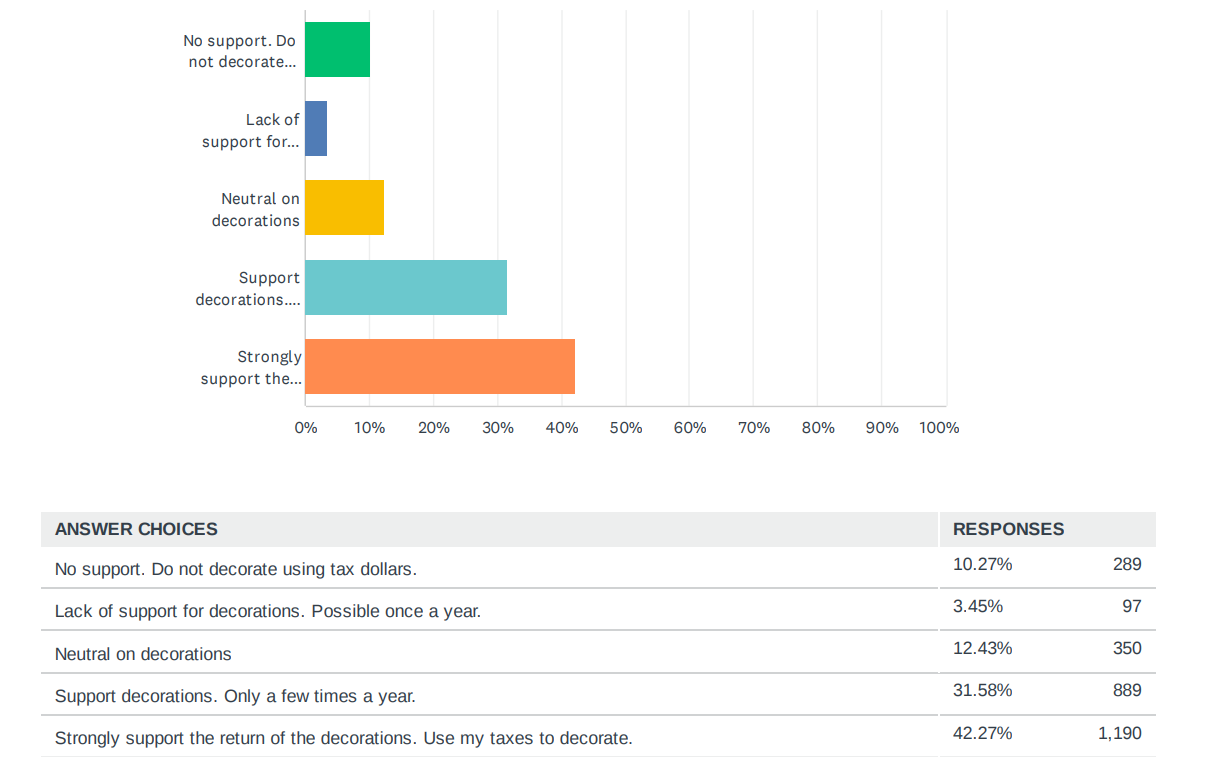Select the 'No support. Do not decorate' table row
This screenshot has width=1206, height=757.
236,569
